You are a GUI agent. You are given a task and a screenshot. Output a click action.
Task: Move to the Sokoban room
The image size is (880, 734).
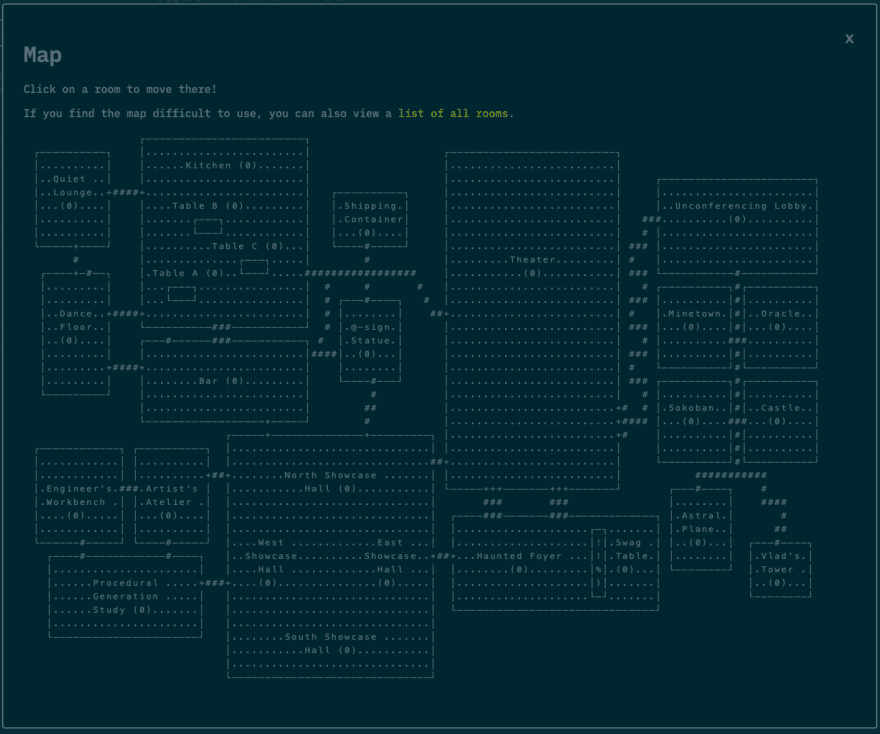coord(695,421)
